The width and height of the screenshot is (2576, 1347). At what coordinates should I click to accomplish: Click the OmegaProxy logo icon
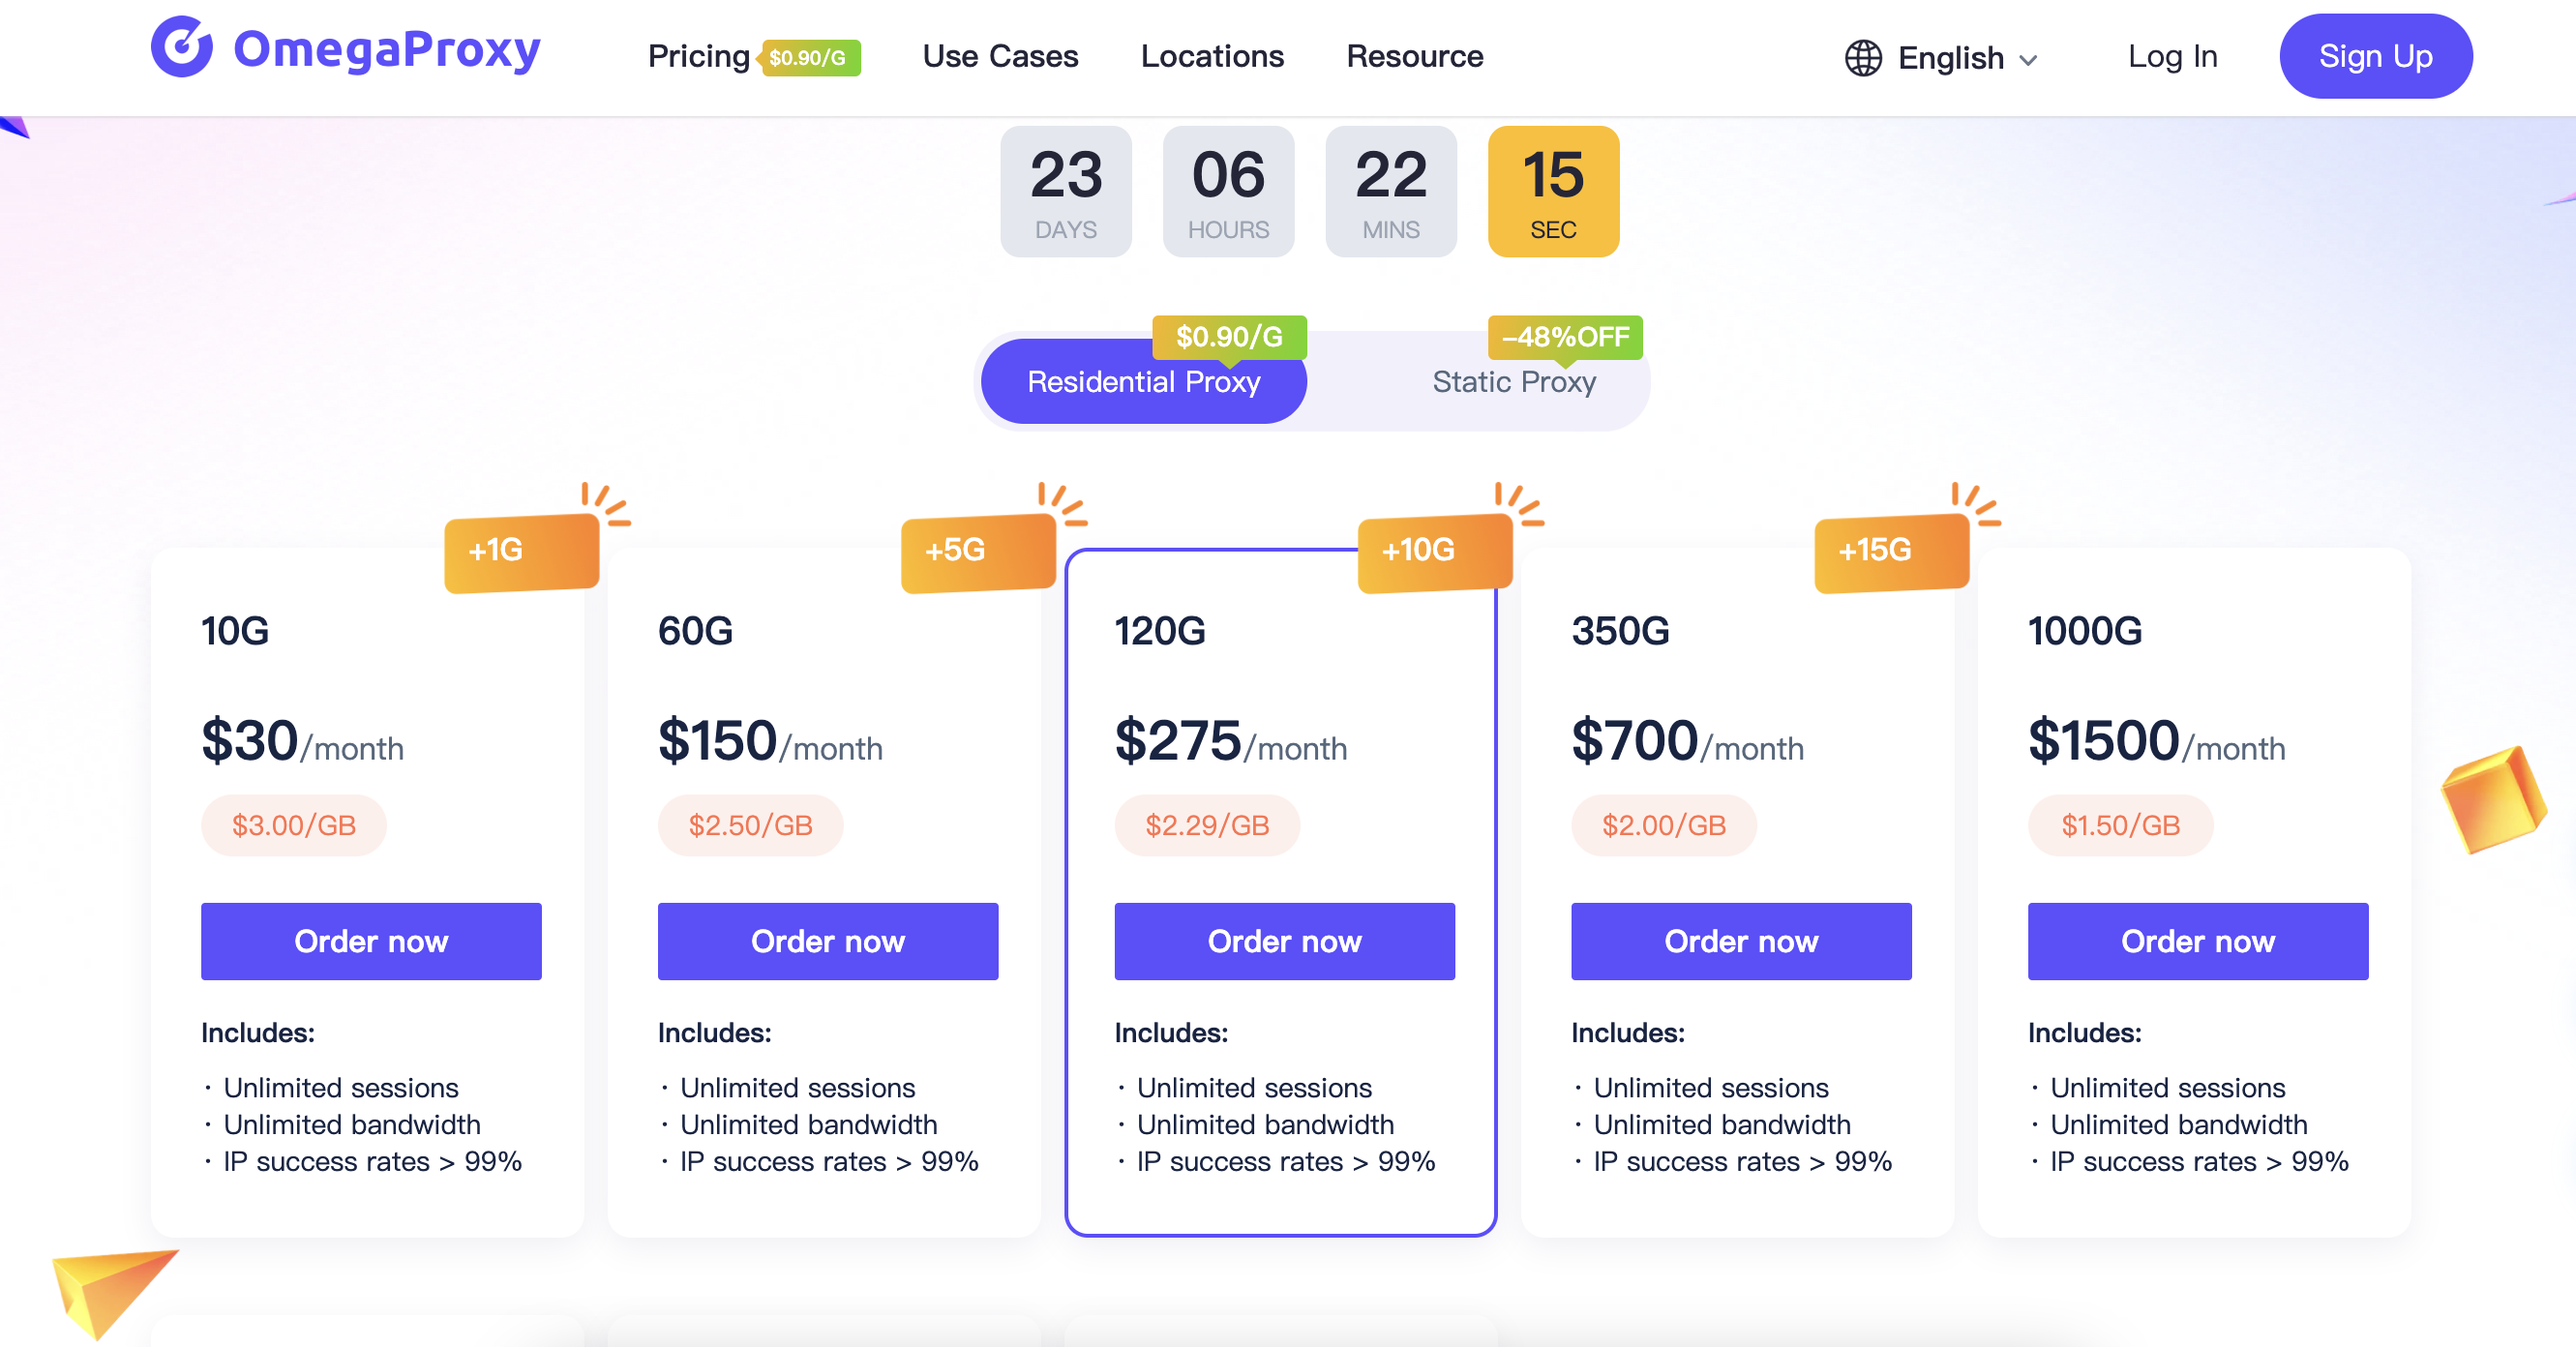181,47
